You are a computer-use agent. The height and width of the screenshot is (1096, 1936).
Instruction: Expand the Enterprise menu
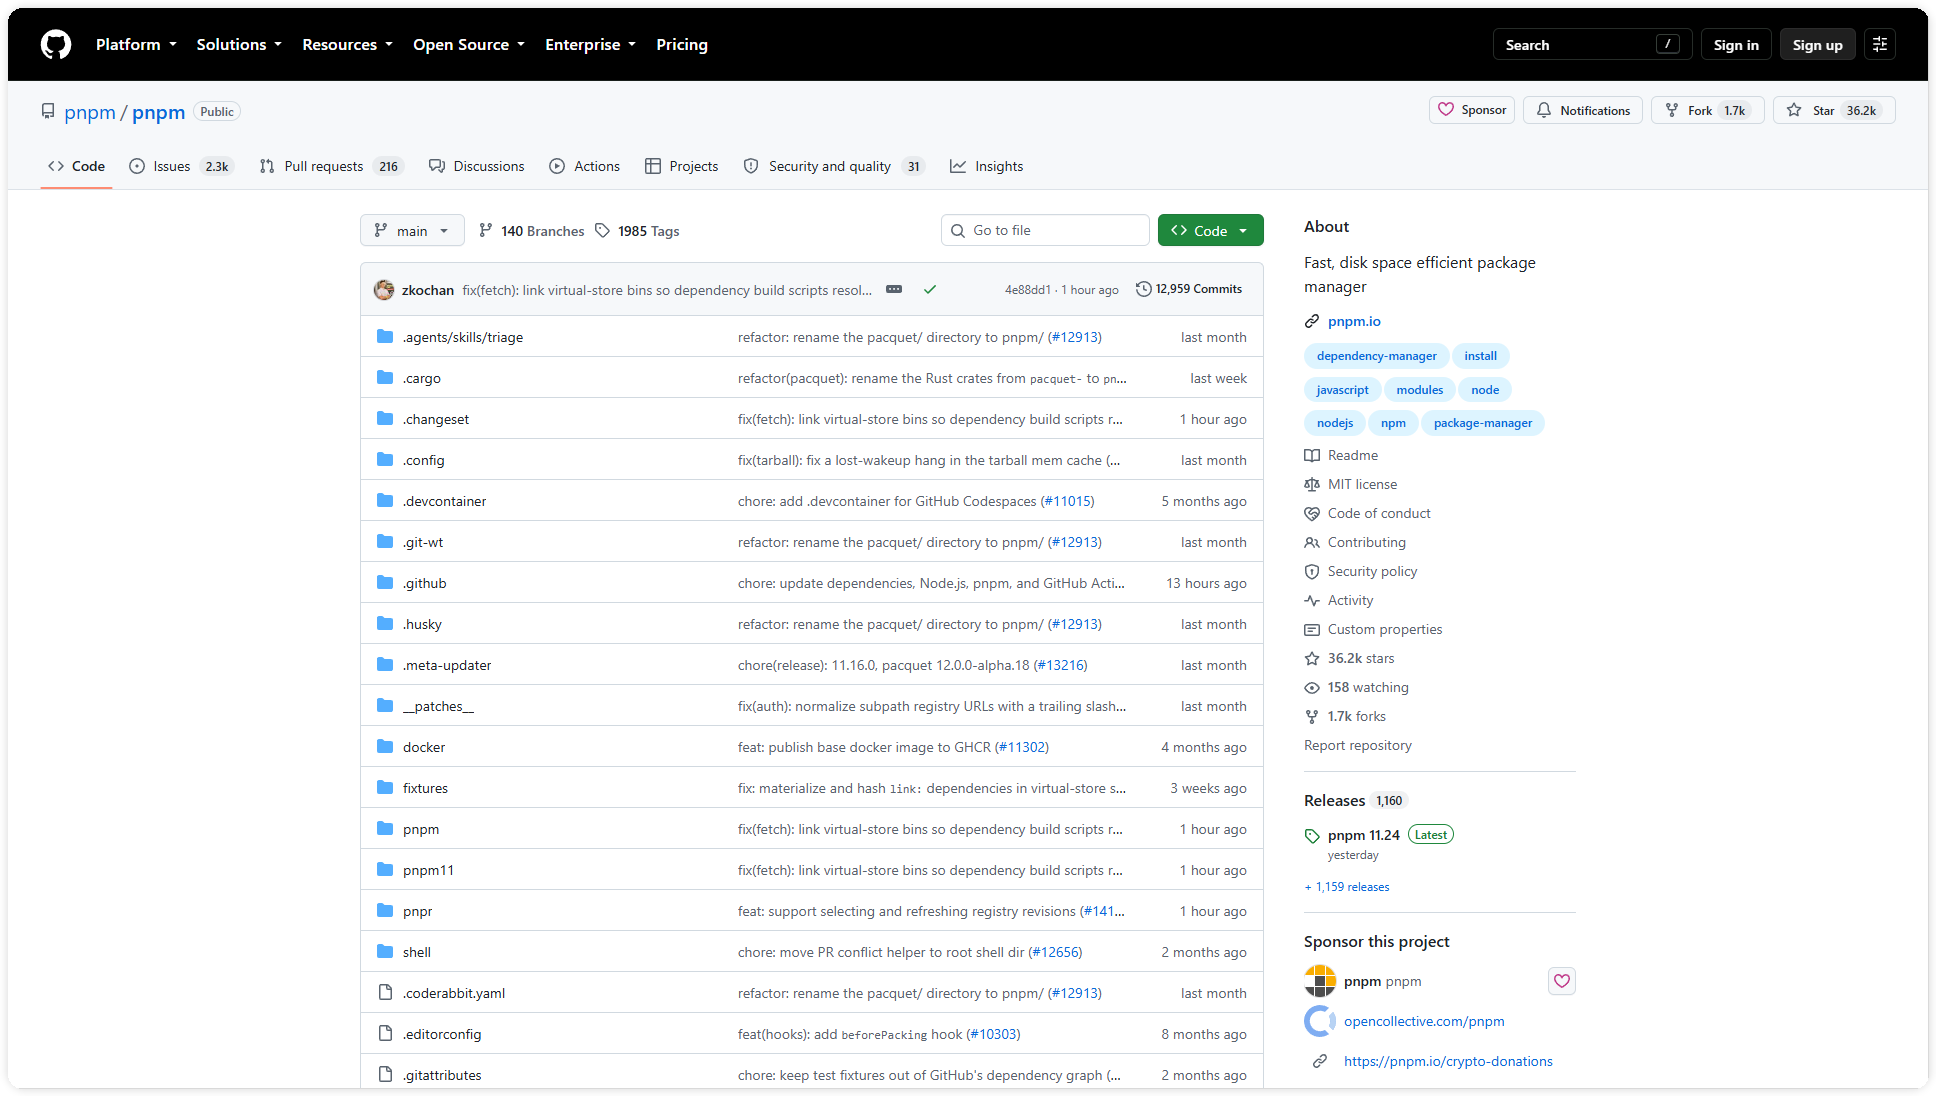click(590, 44)
